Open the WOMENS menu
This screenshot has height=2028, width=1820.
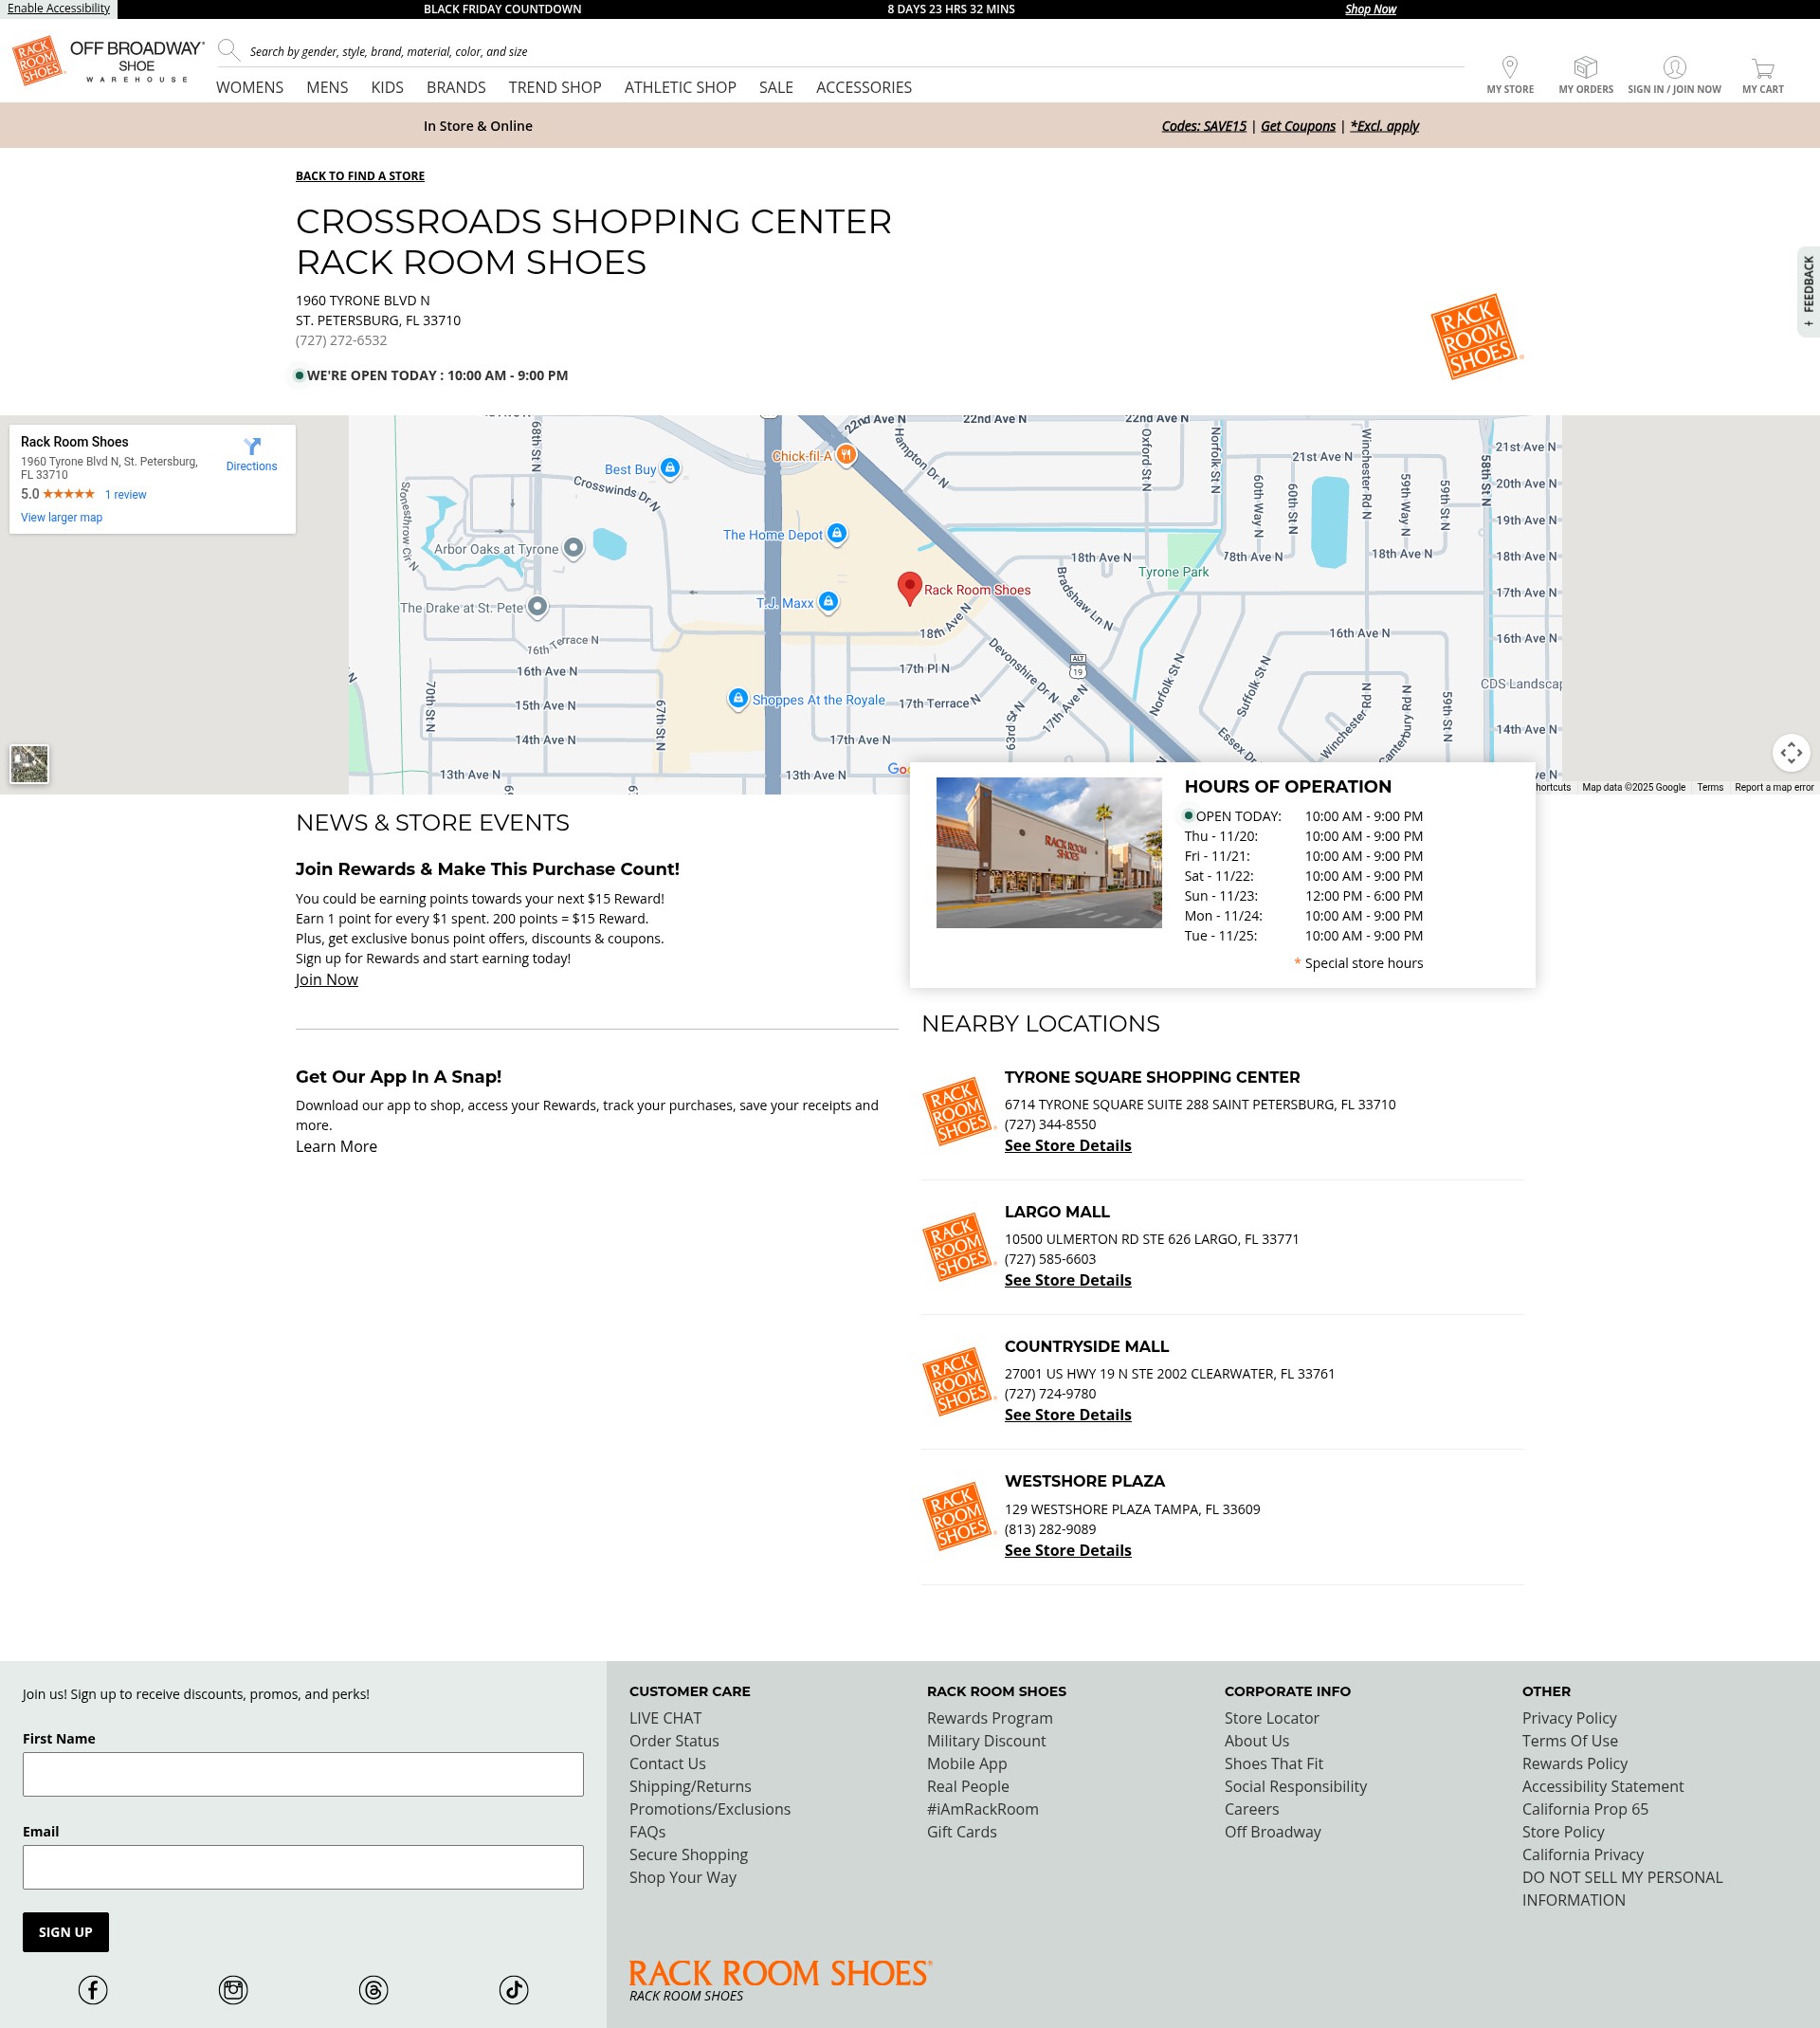tap(250, 87)
